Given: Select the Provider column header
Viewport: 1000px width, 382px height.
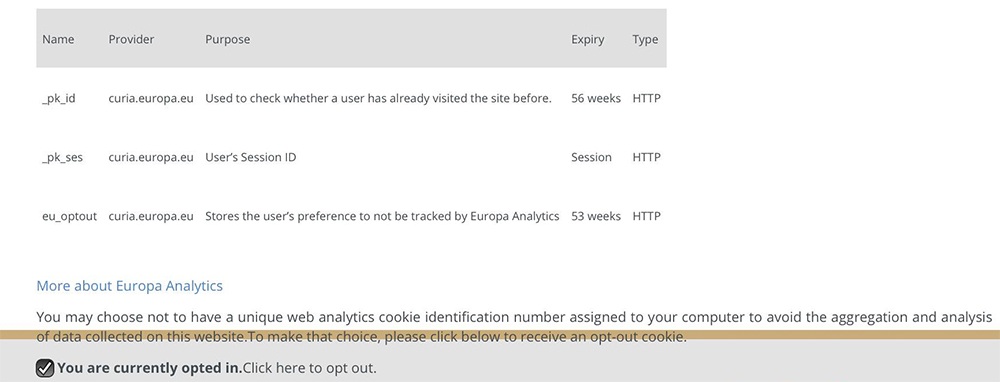Looking at the screenshot, I should (131, 40).
